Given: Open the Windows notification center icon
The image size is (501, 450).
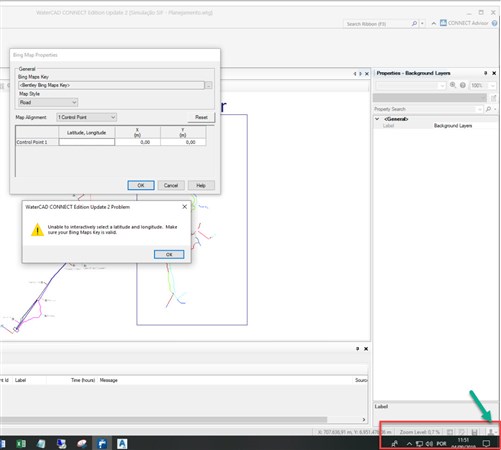Looking at the screenshot, I should click(x=486, y=443).
